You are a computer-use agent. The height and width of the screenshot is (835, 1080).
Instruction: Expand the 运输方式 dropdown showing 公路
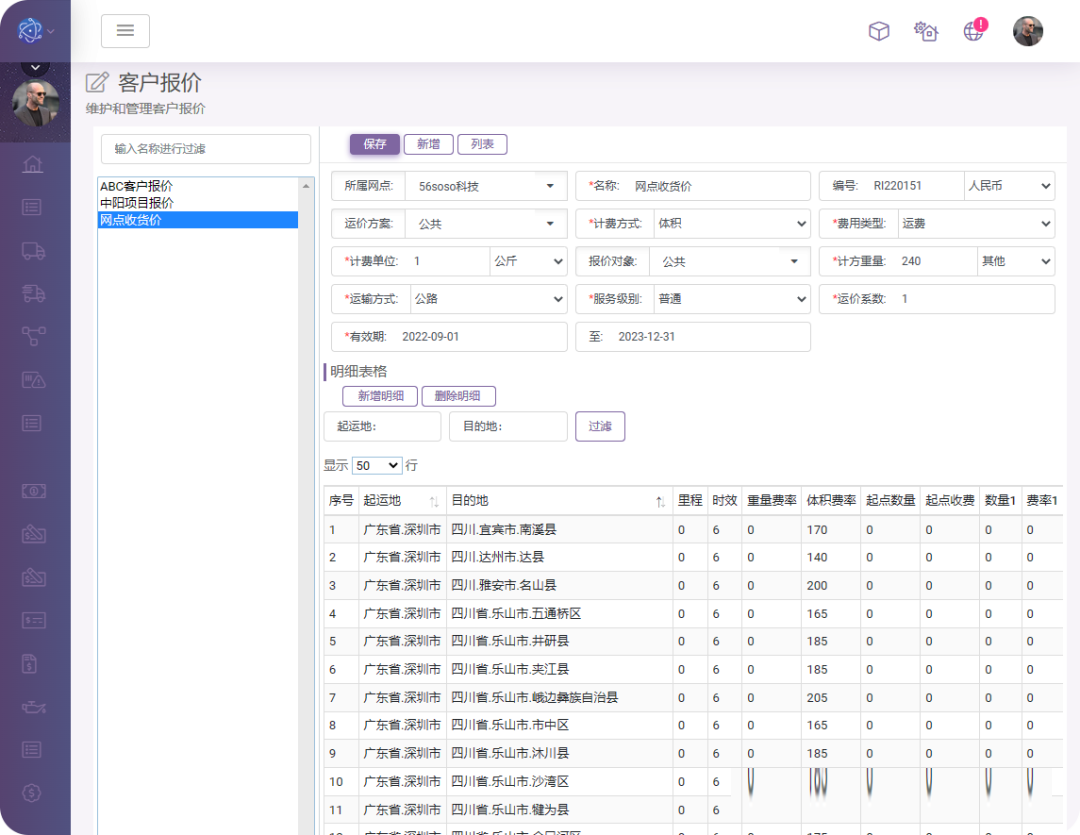[x=488, y=299]
